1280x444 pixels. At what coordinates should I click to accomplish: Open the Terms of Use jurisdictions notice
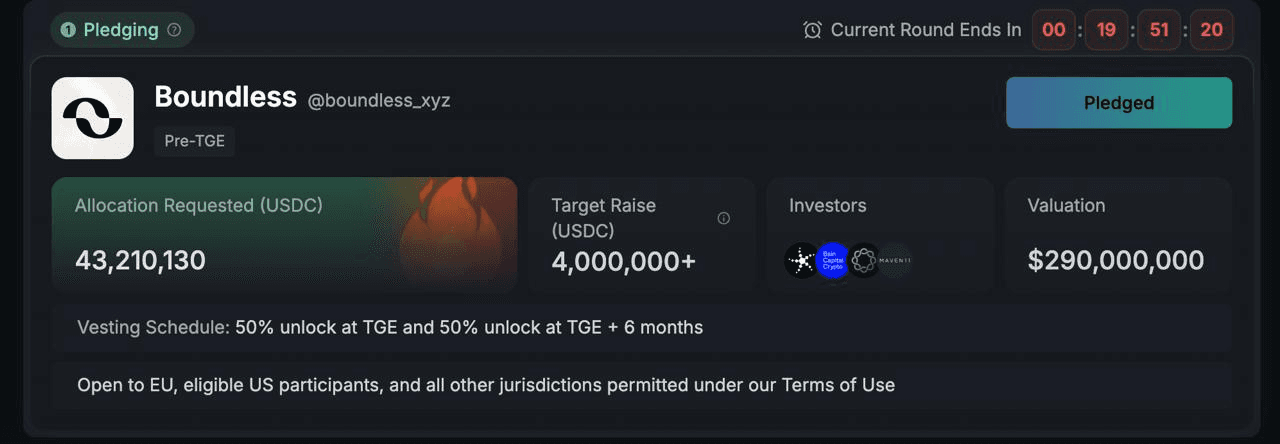click(x=486, y=385)
